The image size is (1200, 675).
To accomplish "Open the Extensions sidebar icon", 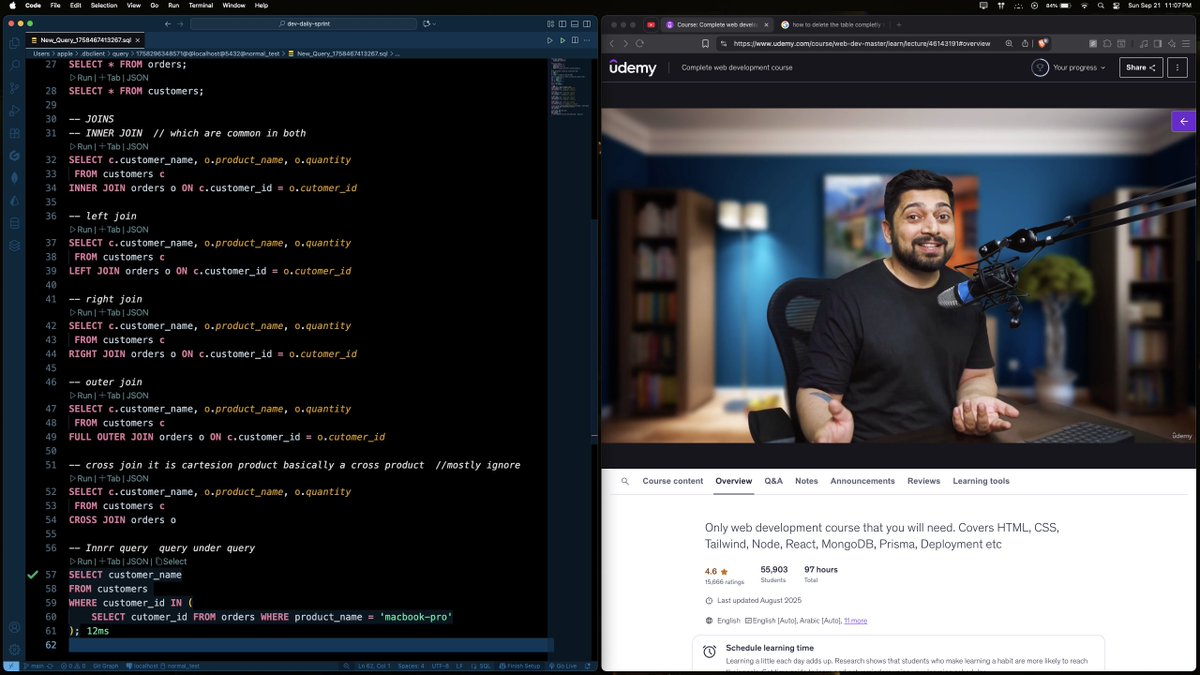I will pyautogui.click(x=14, y=133).
